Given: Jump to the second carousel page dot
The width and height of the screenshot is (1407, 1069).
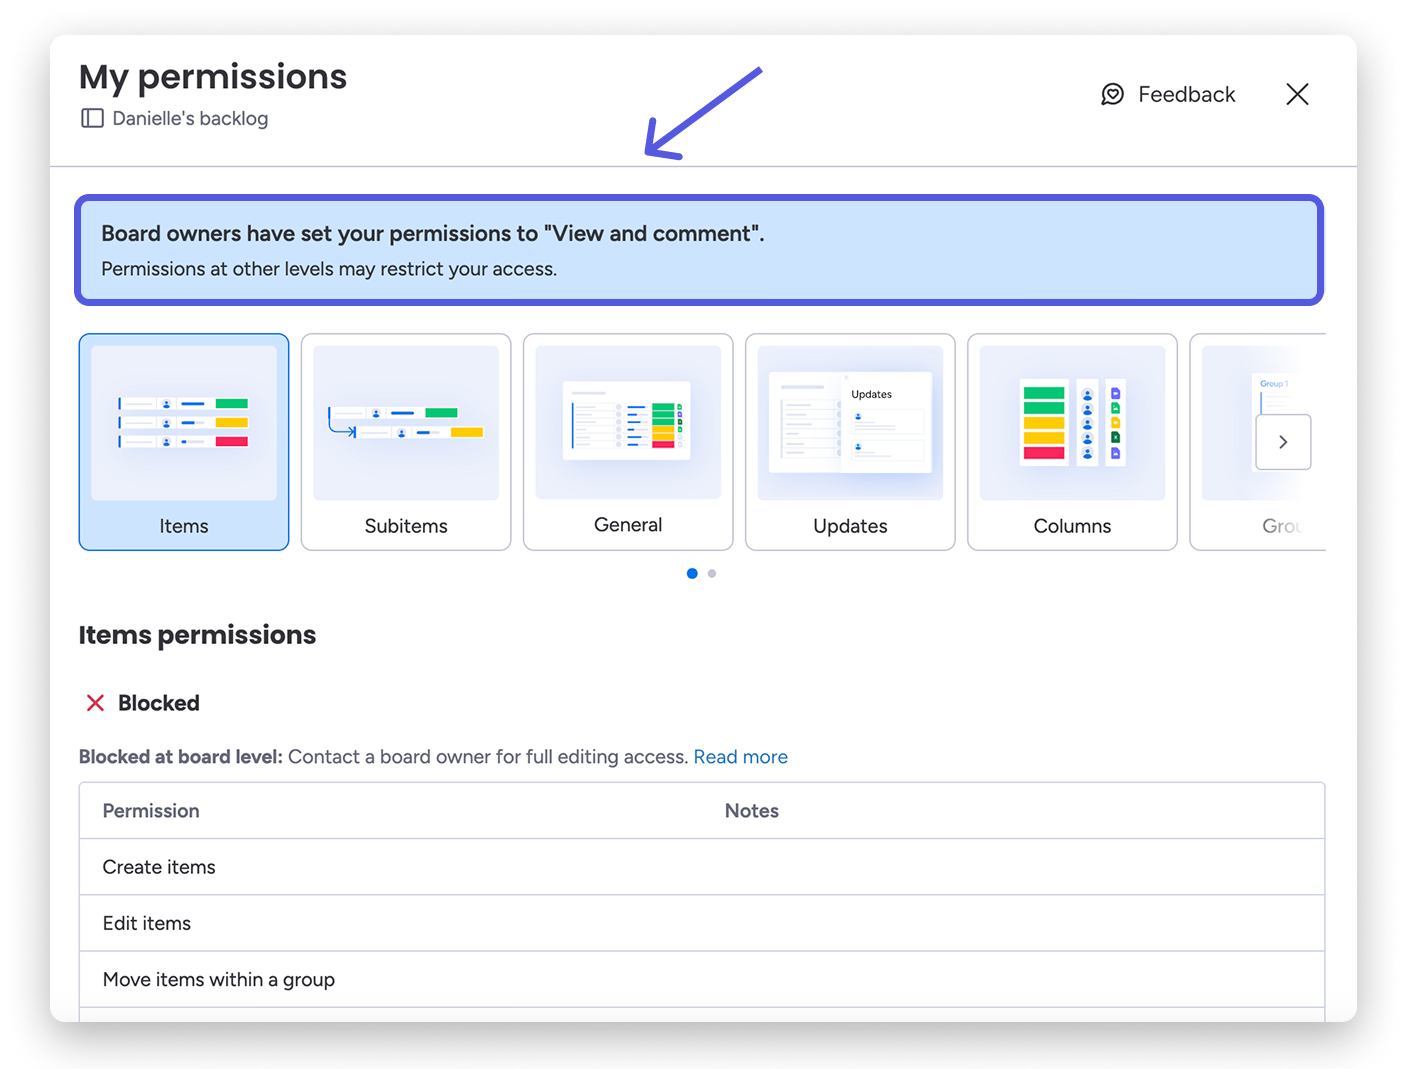Looking at the screenshot, I should [712, 573].
